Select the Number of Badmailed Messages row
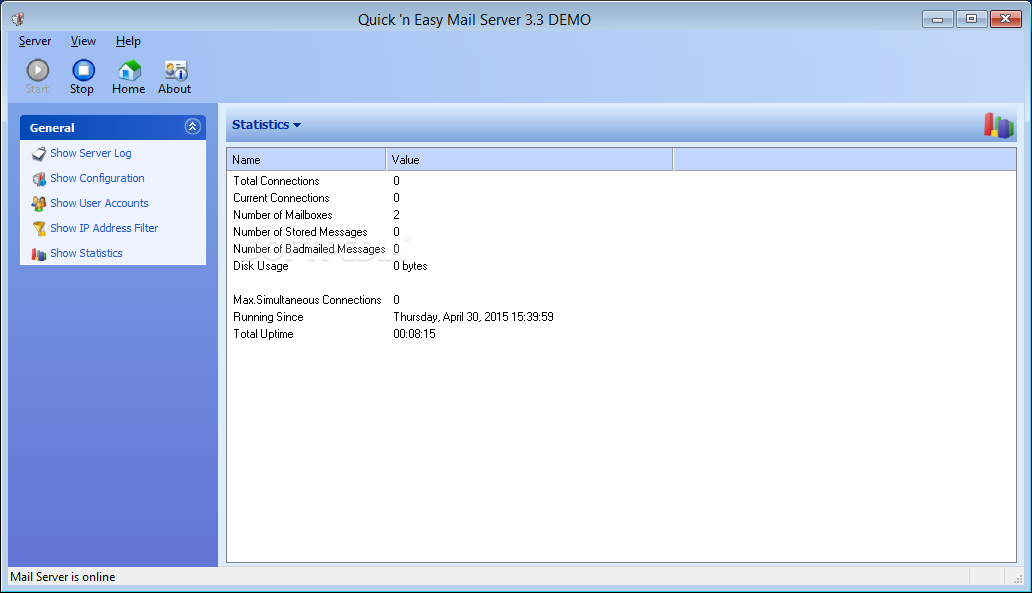 (x=621, y=249)
